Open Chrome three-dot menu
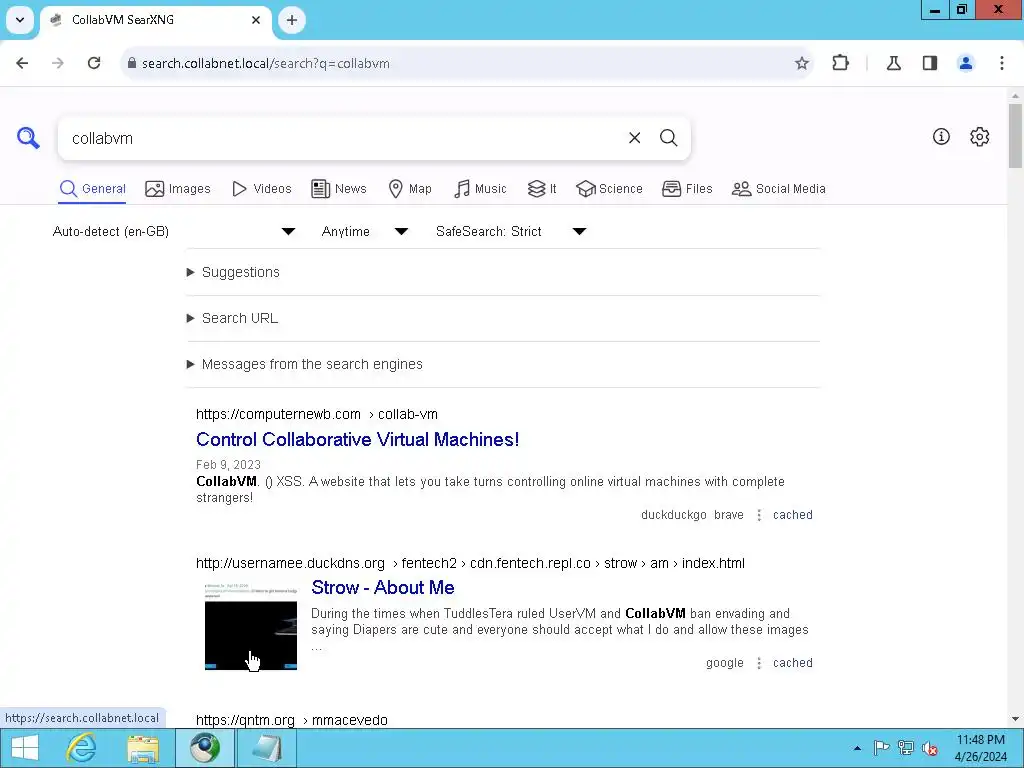This screenshot has width=1024, height=768. coord(1002,63)
